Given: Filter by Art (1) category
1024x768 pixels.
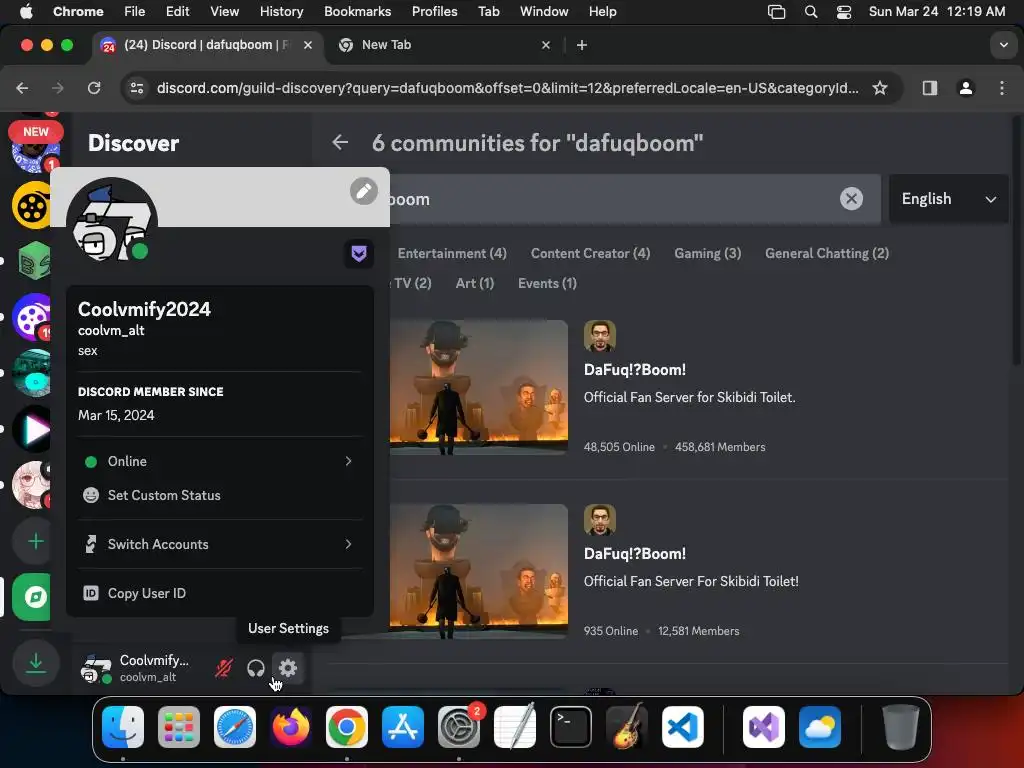Looking at the screenshot, I should pos(475,283).
